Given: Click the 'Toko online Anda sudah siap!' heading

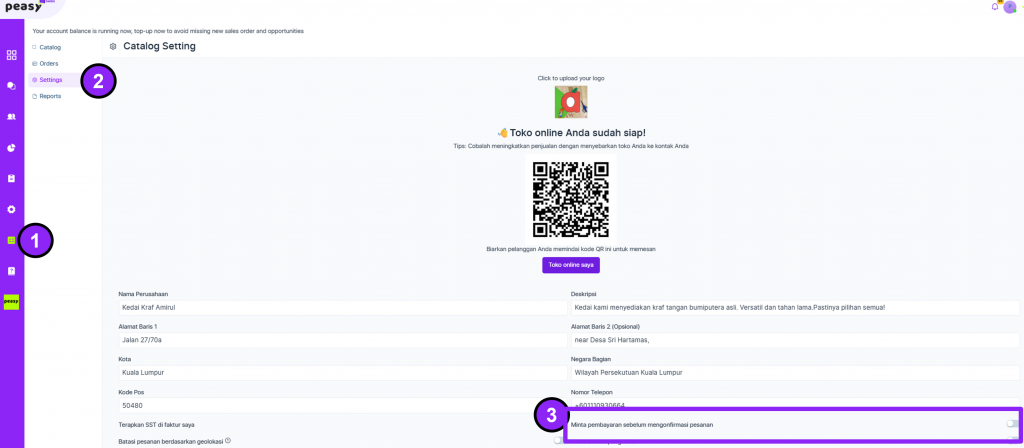Looking at the screenshot, I should [571, 133].
